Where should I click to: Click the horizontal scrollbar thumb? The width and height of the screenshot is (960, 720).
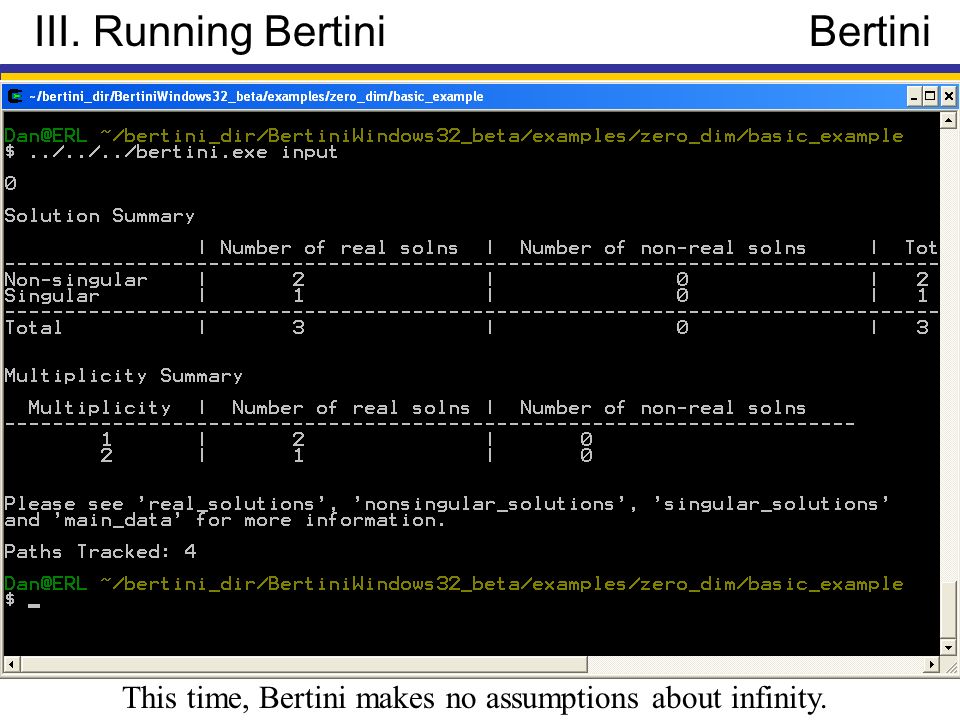coord(303,664)
